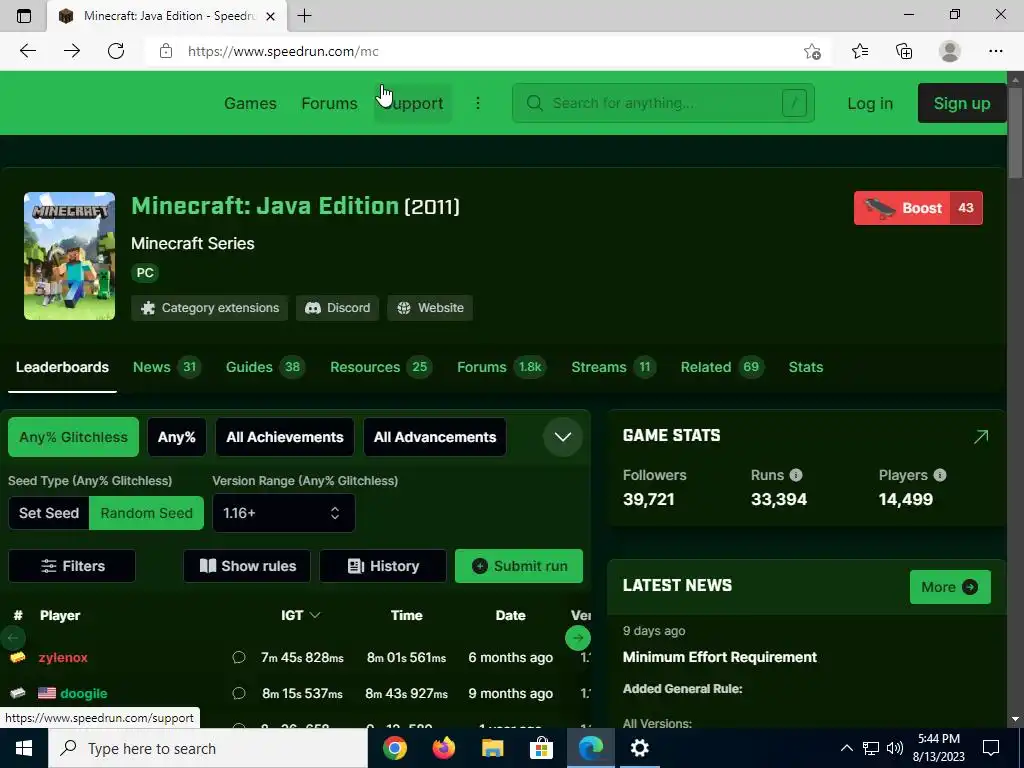Screen dimensions: 1024x768
Task: Select the Set Seed option
Action: pyautogui.click(x=49, y=513)
